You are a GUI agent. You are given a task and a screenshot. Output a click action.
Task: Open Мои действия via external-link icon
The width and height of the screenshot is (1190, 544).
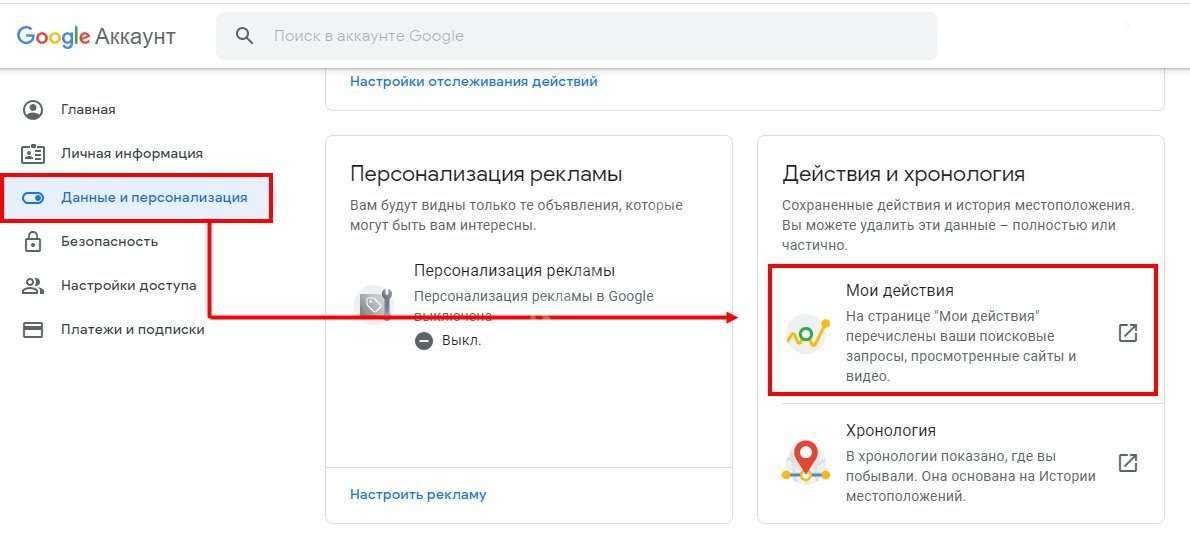pyautogui.click(x=1127, y=333)
